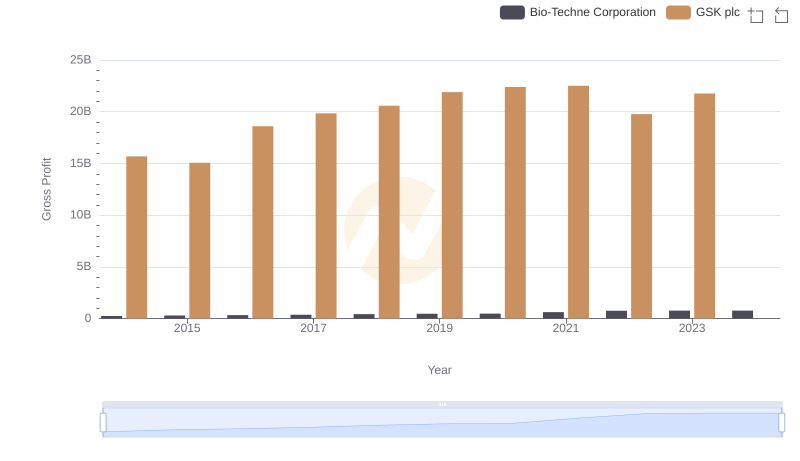This screenshot has width=800, height=461.
Task: Click the 15B y-axis label
Action: [81, 163]
